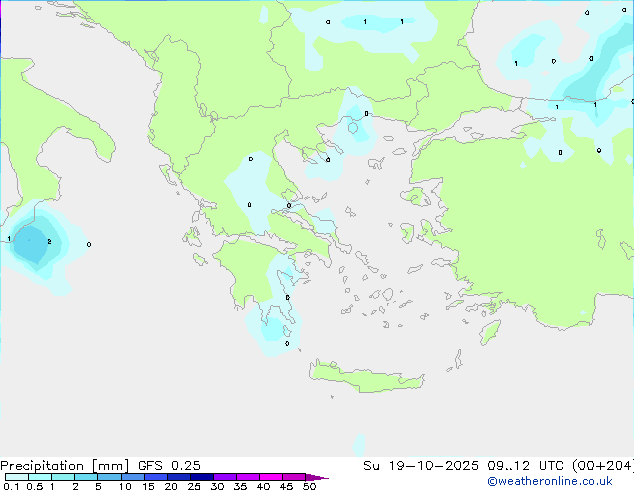
Task: Click the legend tick label "0.1"
Action: [x=11, y=486]
